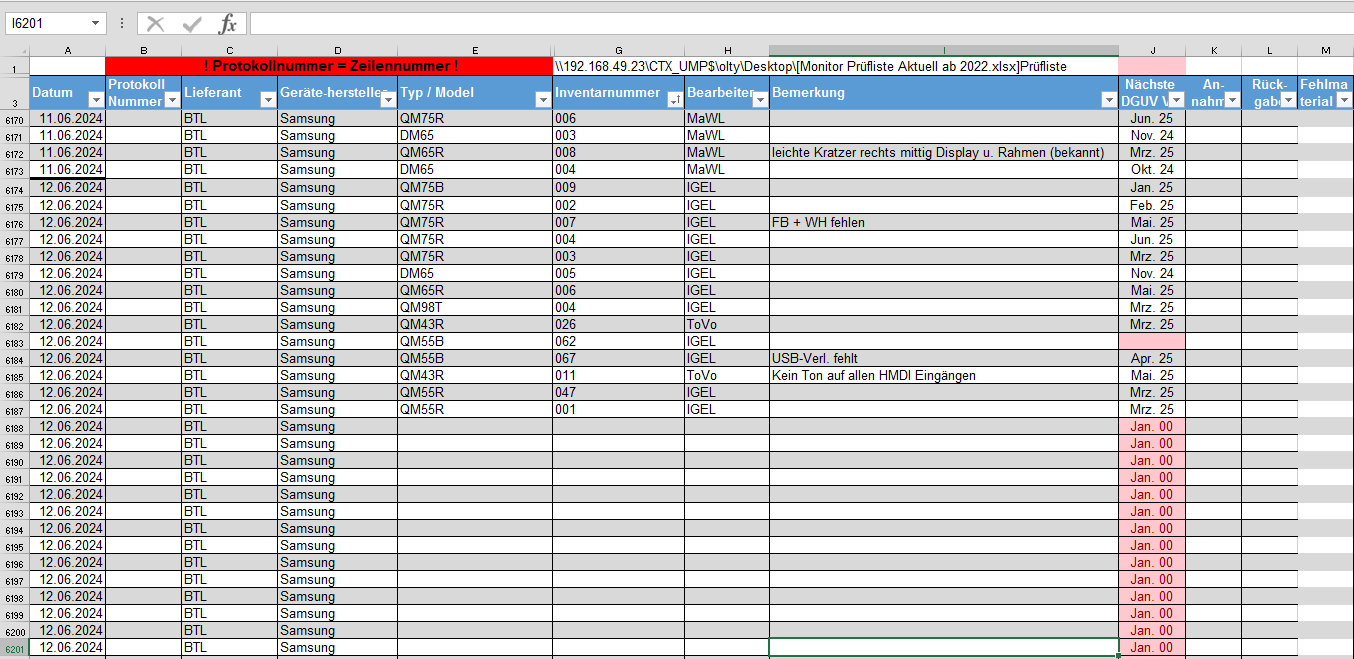Select column J header
Viewport: 1354px width, 659px height.
(x=1152, y=50)
